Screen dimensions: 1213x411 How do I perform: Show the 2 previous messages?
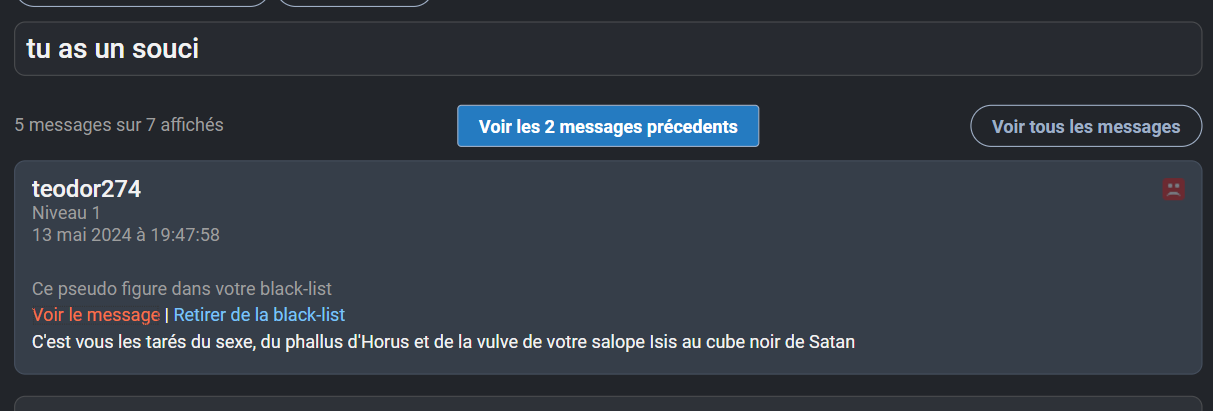[x=608, y=126]
